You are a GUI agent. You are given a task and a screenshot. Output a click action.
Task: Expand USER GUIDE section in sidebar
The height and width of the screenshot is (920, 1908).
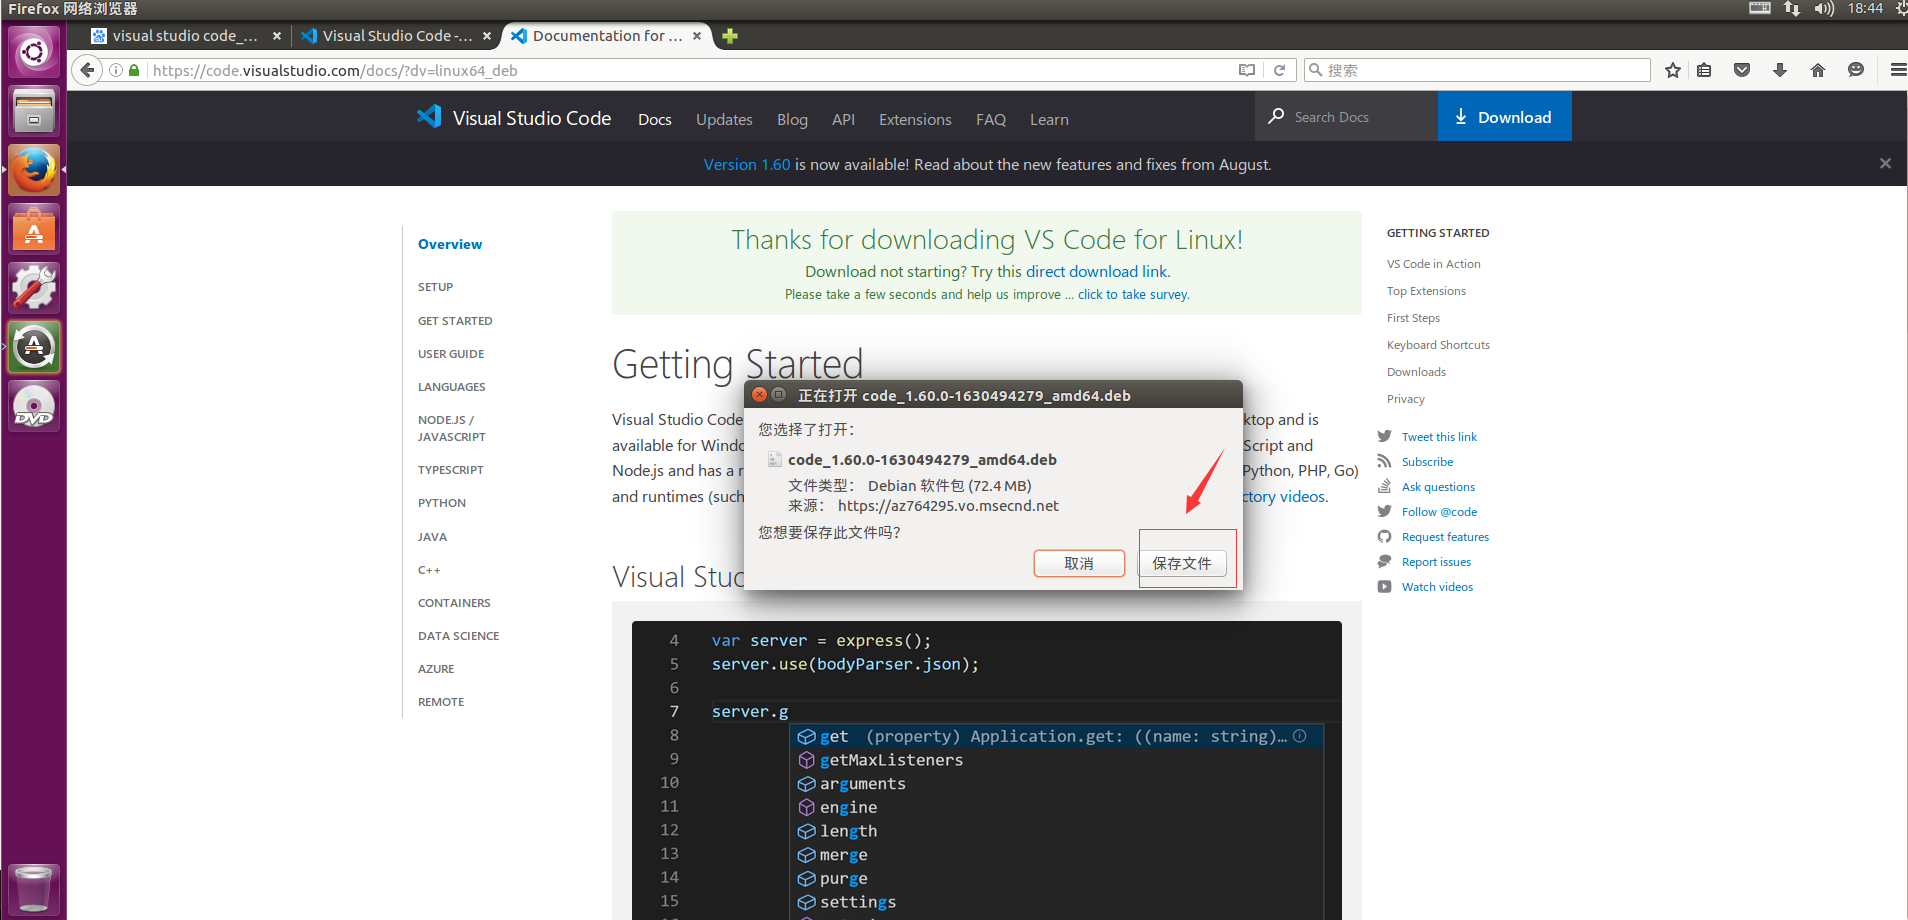[451, 354]
